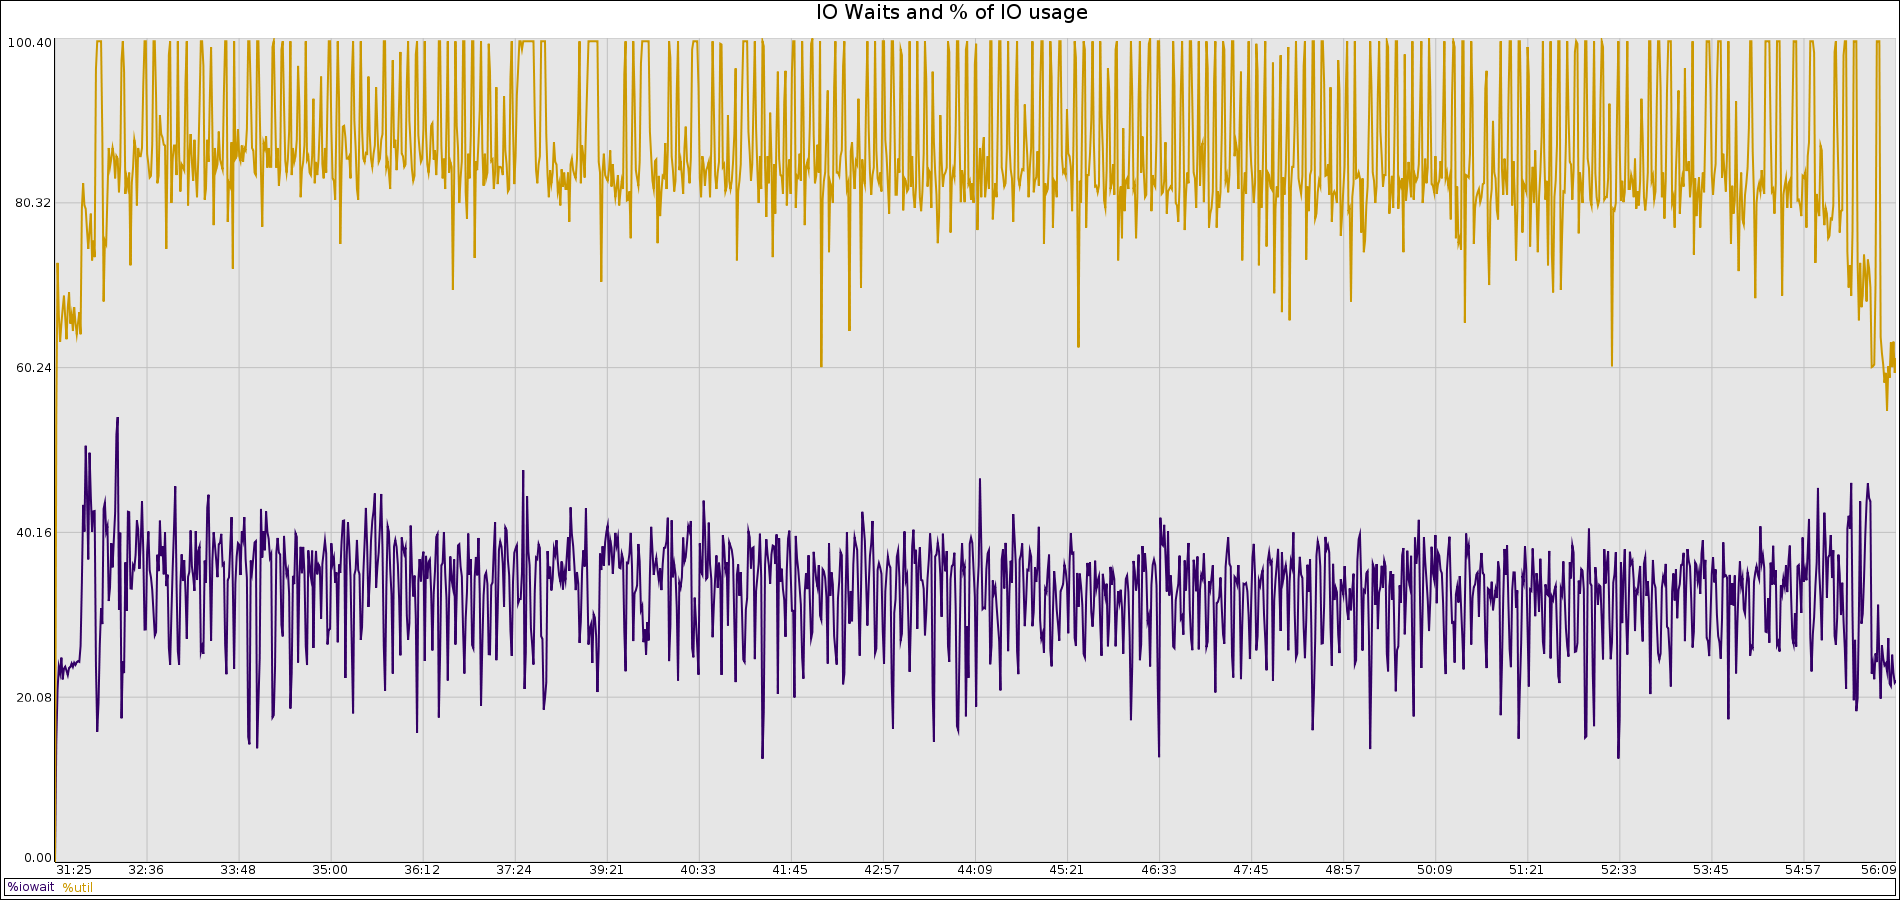Image resolution: width=1900 pixels, height=900 pixels.
Task: Click the x-axis time label 37:24
Action: [x=514, y=870]
